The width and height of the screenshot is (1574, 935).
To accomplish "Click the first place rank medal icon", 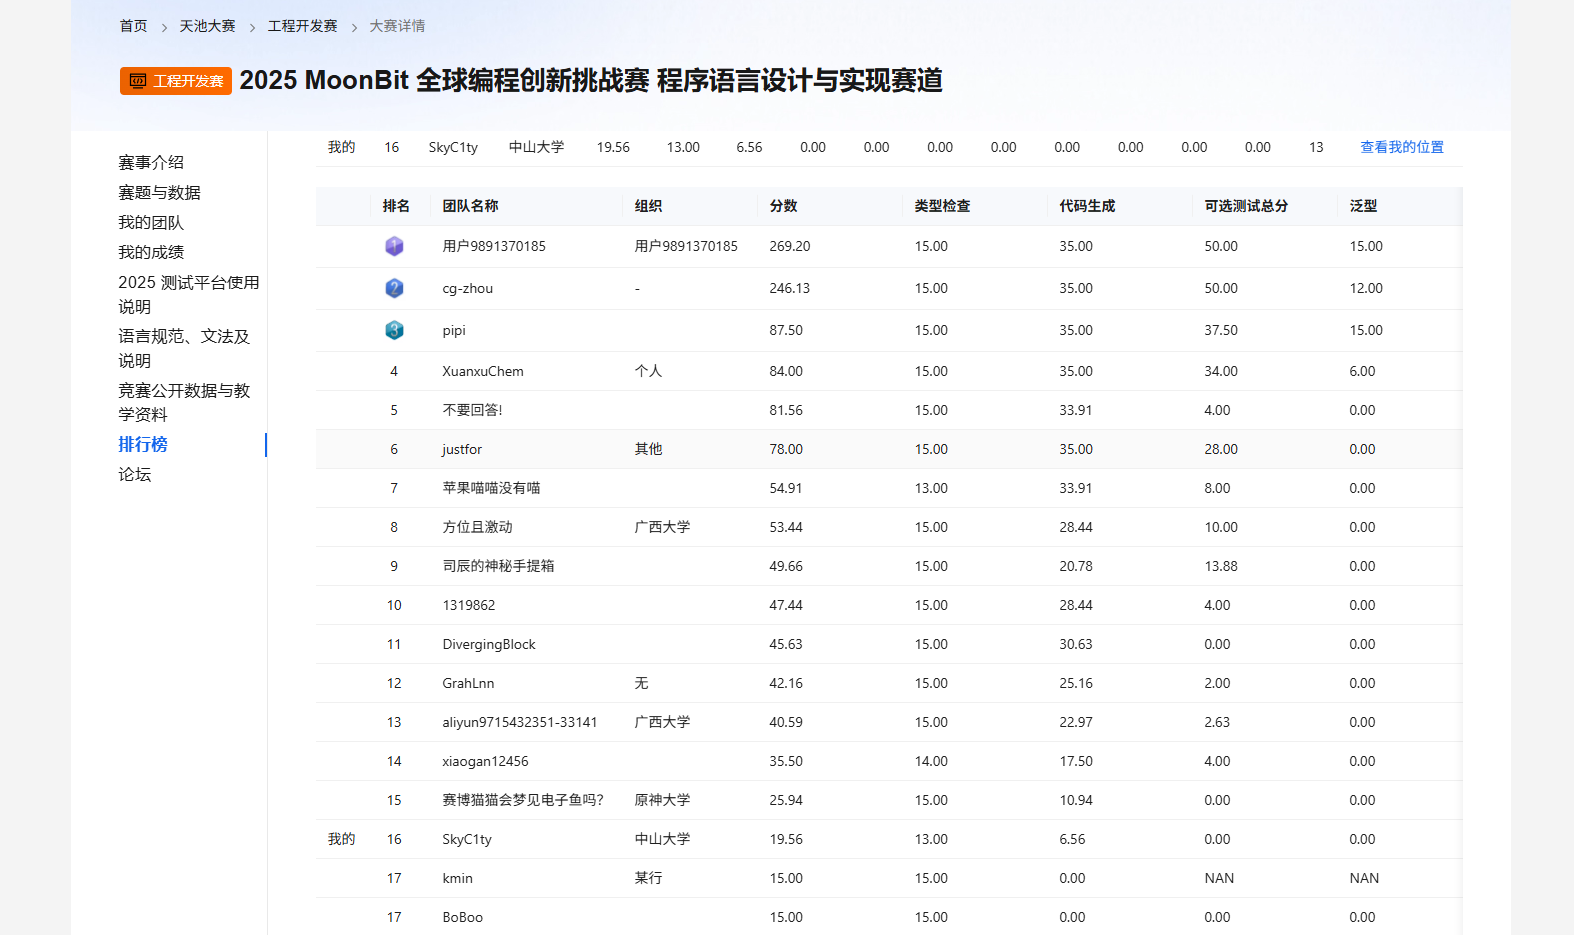I will pyautogui.click(x=394, y=246).
